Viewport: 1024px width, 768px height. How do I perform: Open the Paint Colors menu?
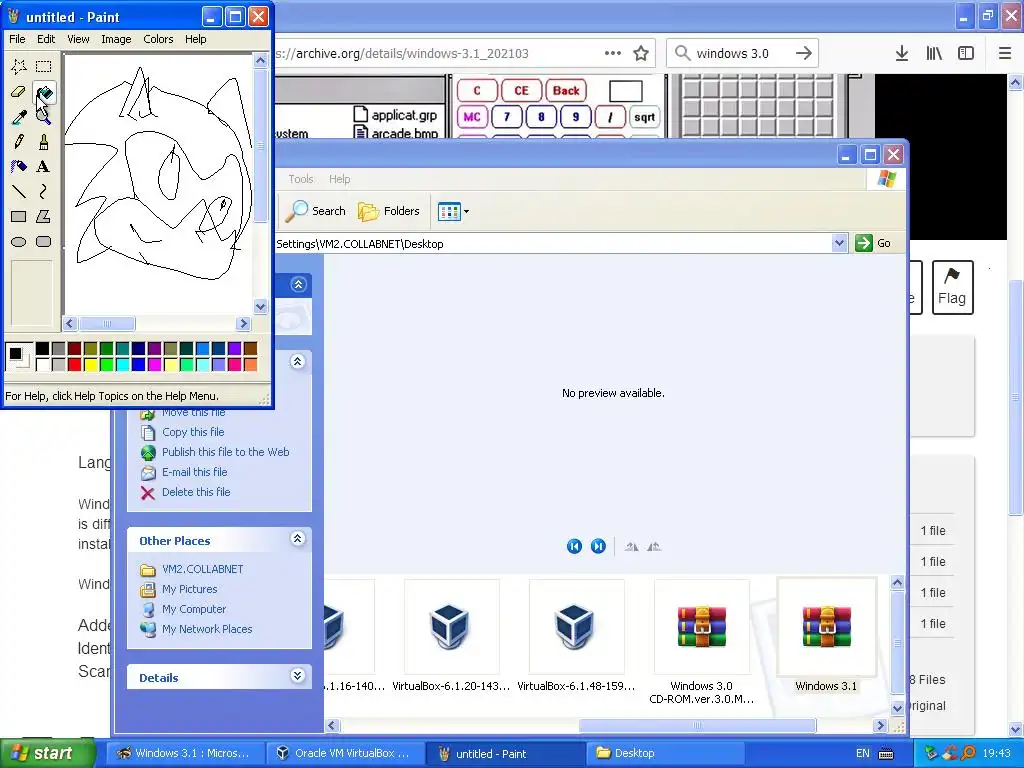coord(158,39)
